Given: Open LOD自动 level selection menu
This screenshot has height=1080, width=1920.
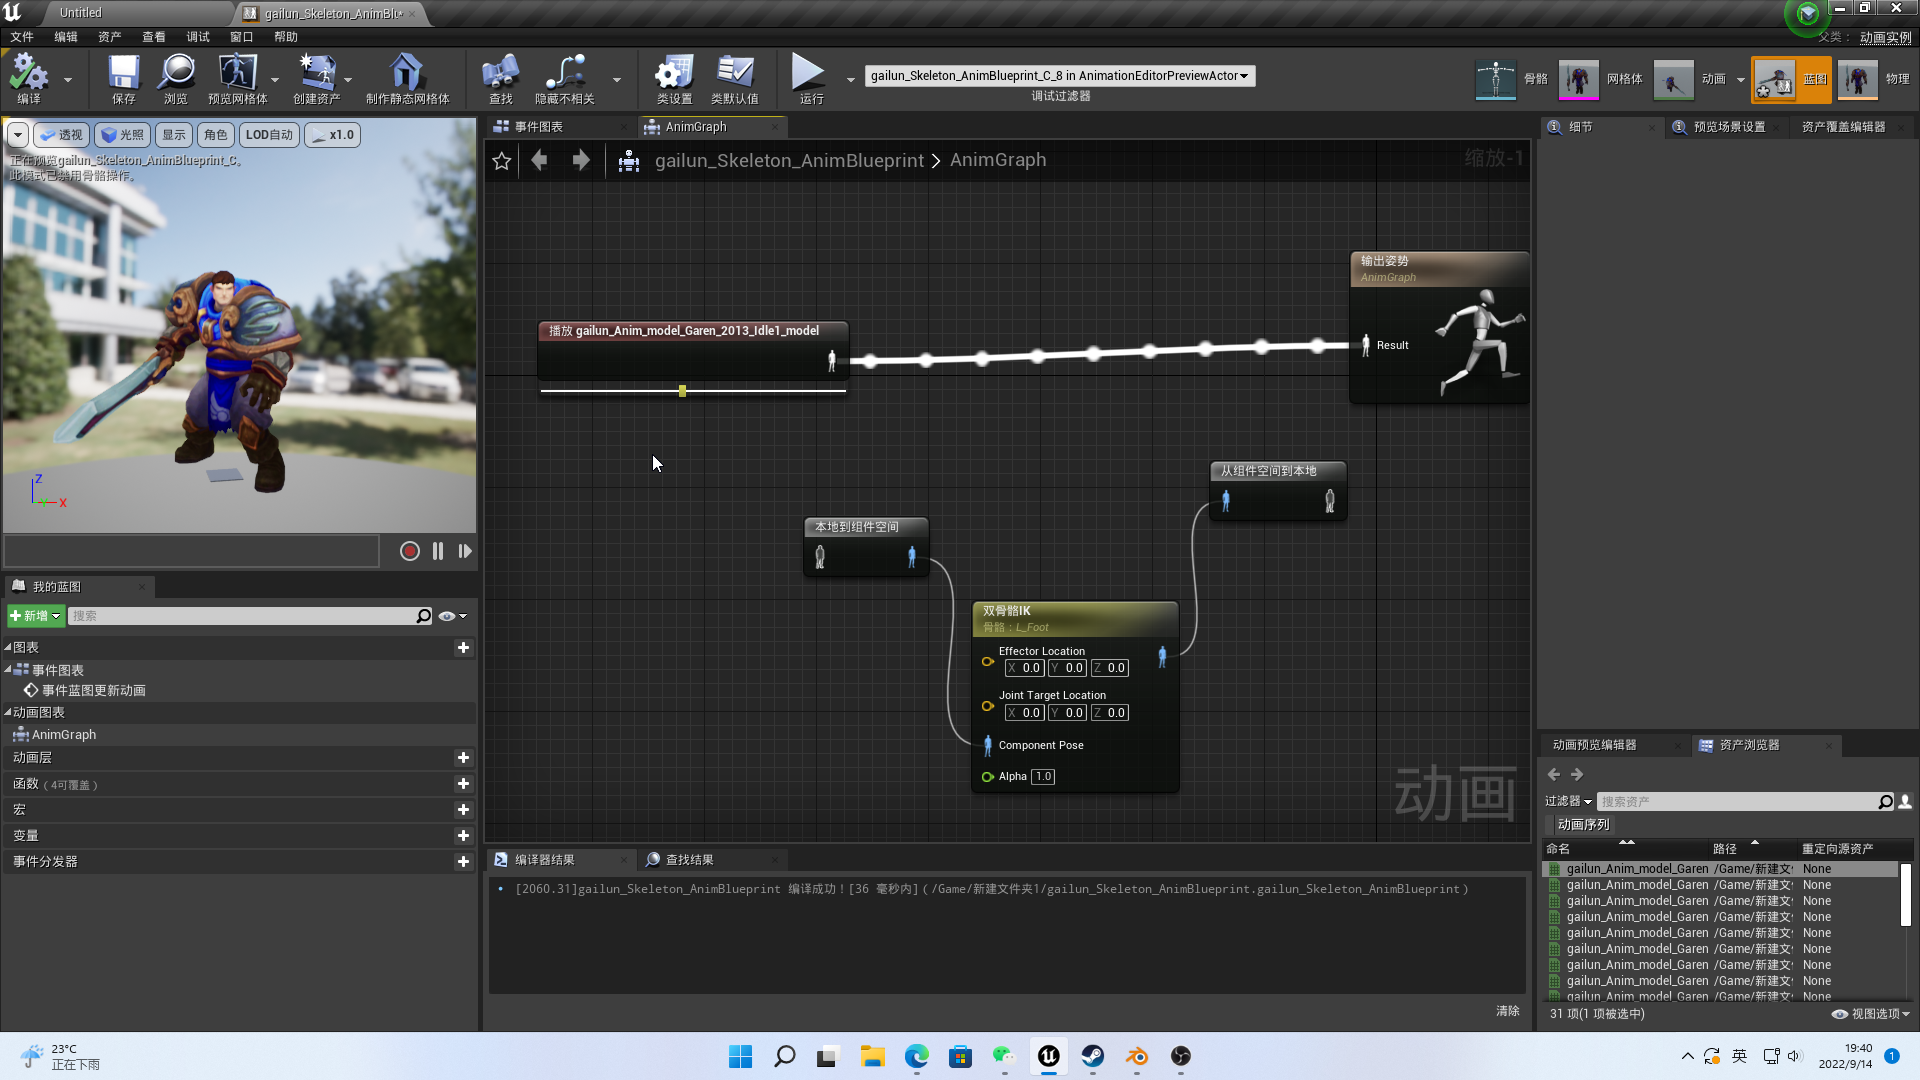Looking at the screenshot, I should [x=269, y=135].
